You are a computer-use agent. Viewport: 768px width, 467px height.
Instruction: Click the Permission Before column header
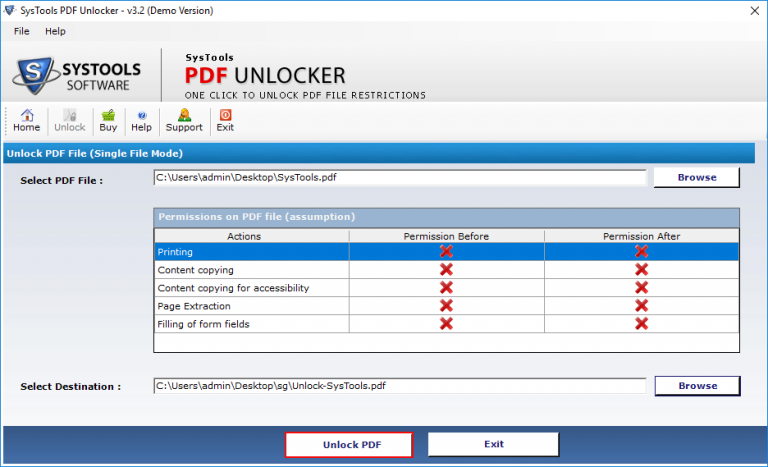pos(446,236)
